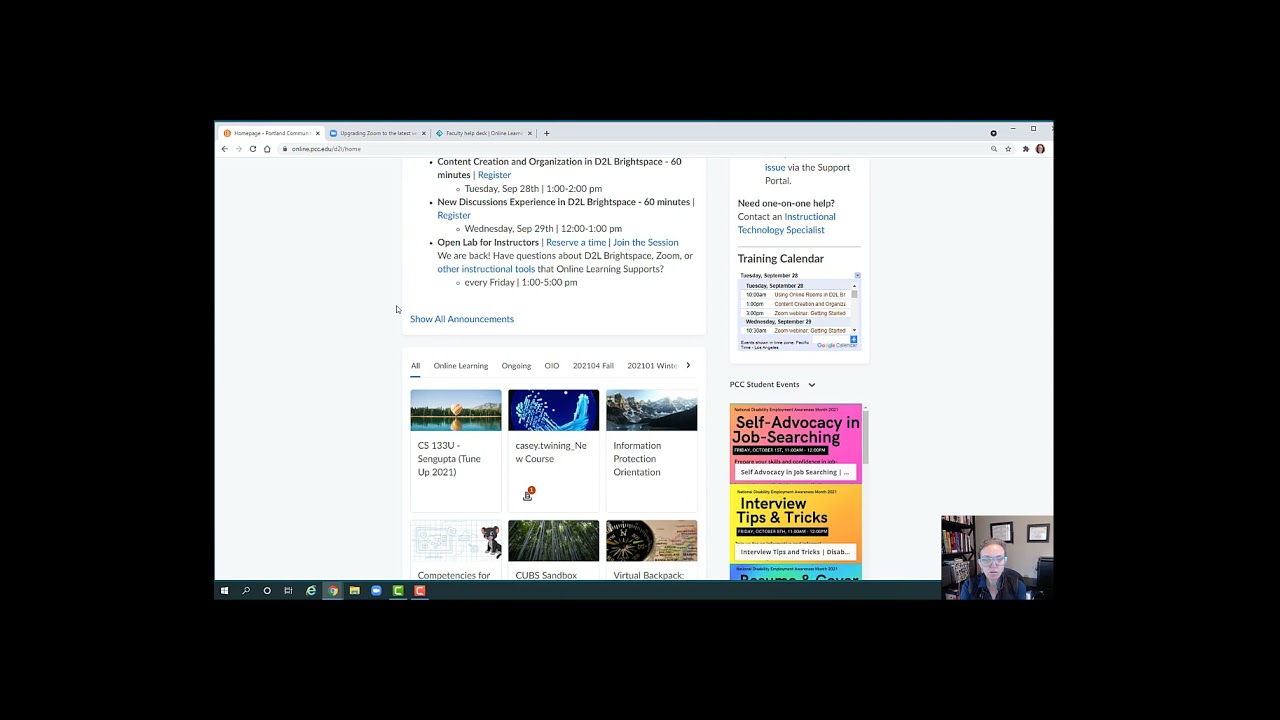This screenshot has height=720, width=1280.
Task: Select the Ongoing course tab
Action: (516, 366)
